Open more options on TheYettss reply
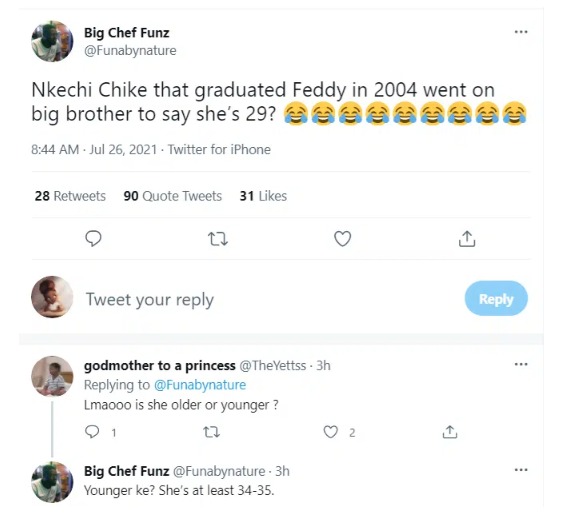Viewport: 583px width, 526px height. pos(521,364)
